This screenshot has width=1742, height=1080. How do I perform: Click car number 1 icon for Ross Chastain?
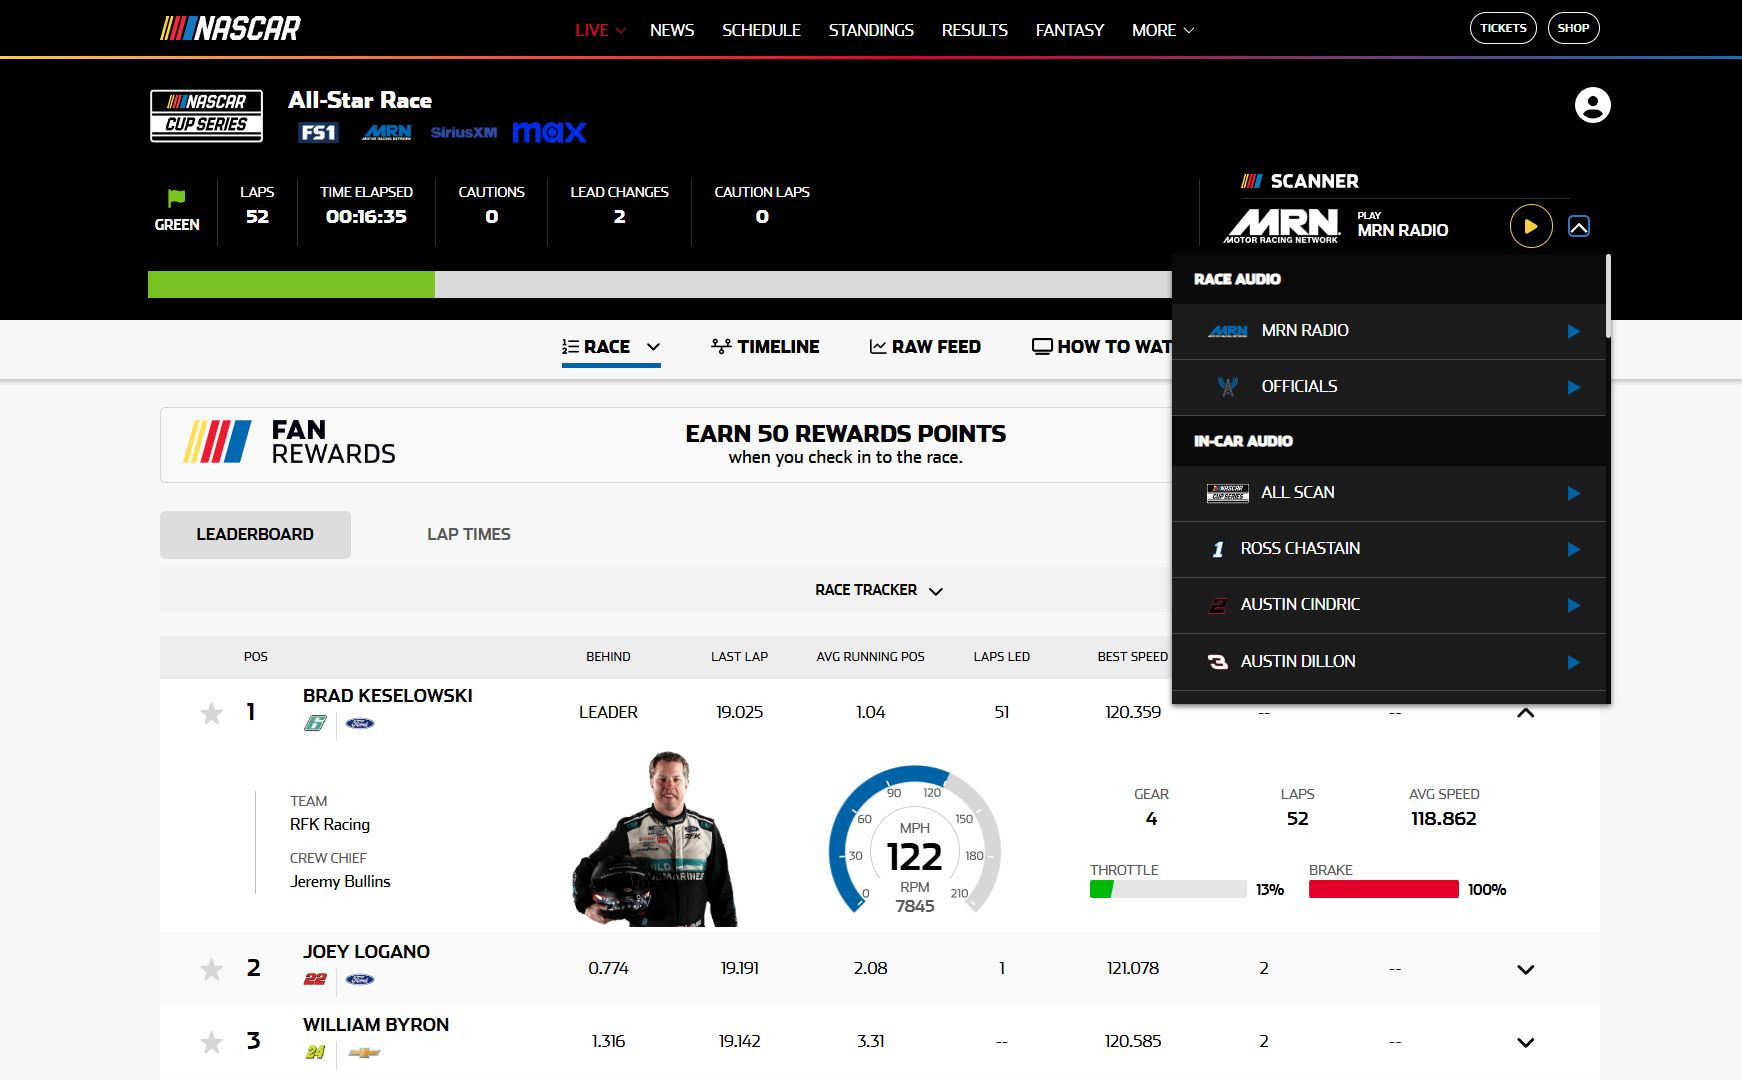1218,549
